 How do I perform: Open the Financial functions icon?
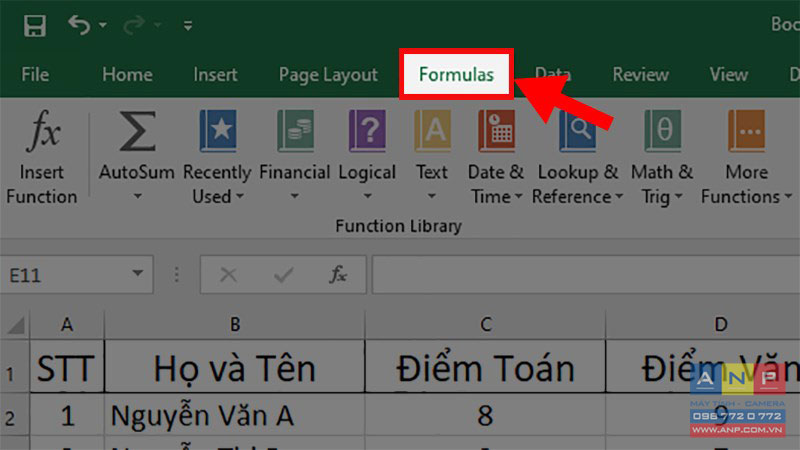(x=295, y=131)
